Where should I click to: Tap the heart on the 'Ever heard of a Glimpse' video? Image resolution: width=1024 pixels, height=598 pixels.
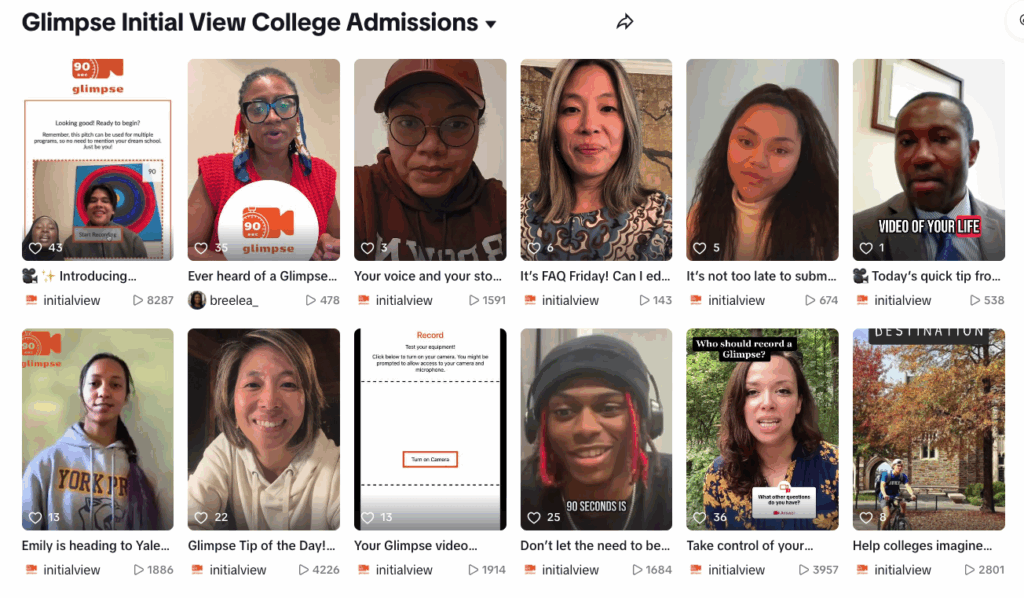(x=202, y=248)
